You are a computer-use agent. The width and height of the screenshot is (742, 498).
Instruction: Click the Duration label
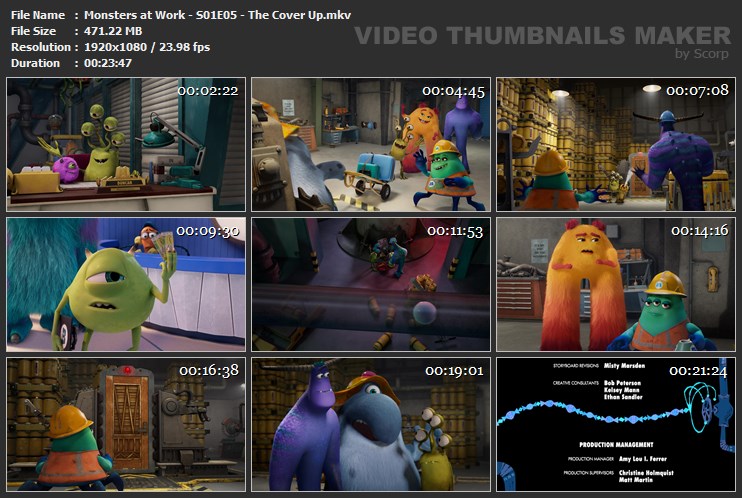[x=35, y=63]
